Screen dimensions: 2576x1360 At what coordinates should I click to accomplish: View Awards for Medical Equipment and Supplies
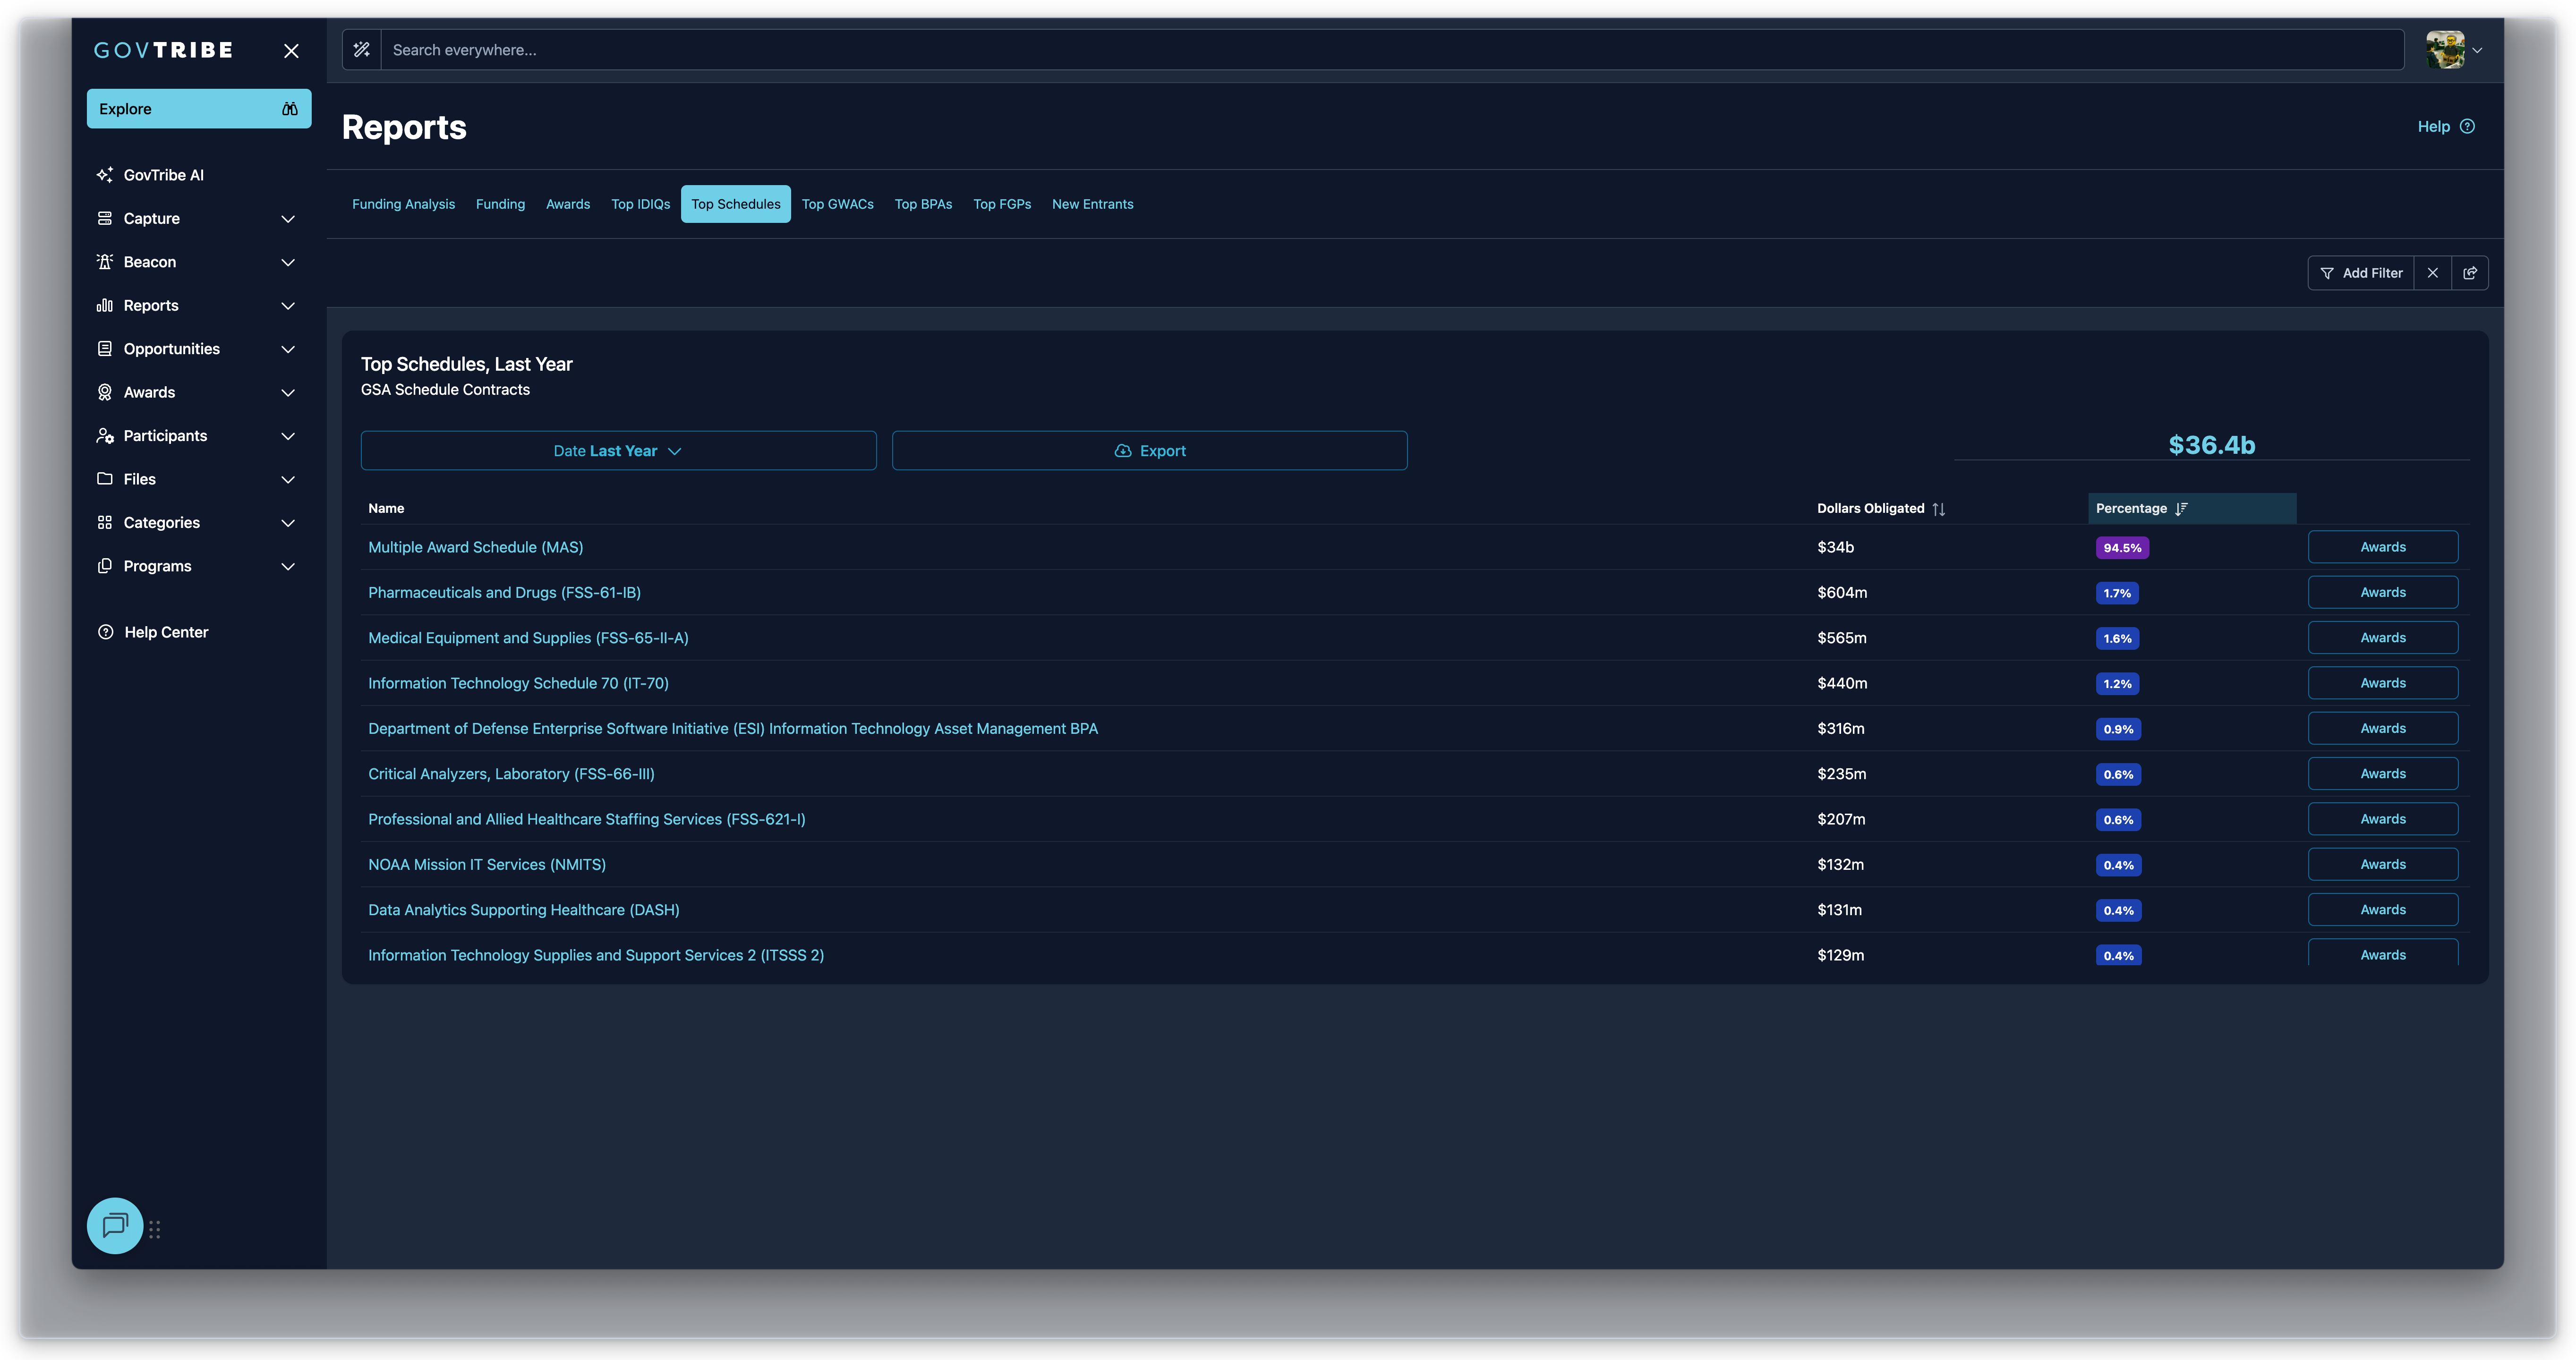coord(2383,638)
